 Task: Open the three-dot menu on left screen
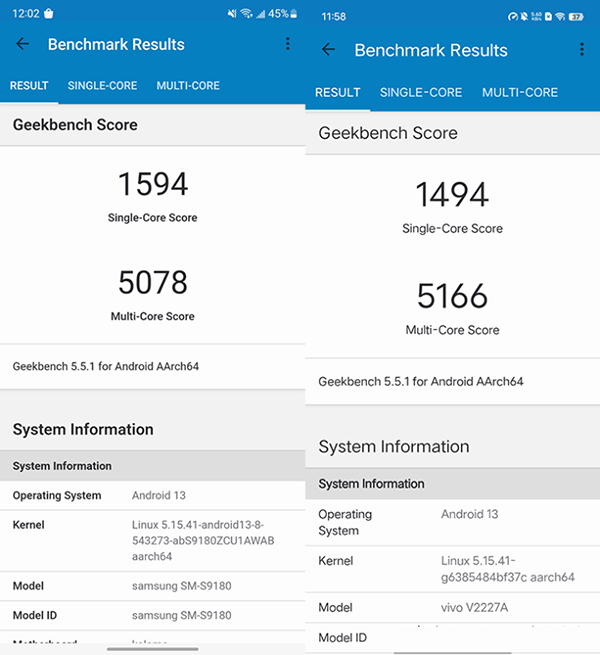[x=287, y=44]
